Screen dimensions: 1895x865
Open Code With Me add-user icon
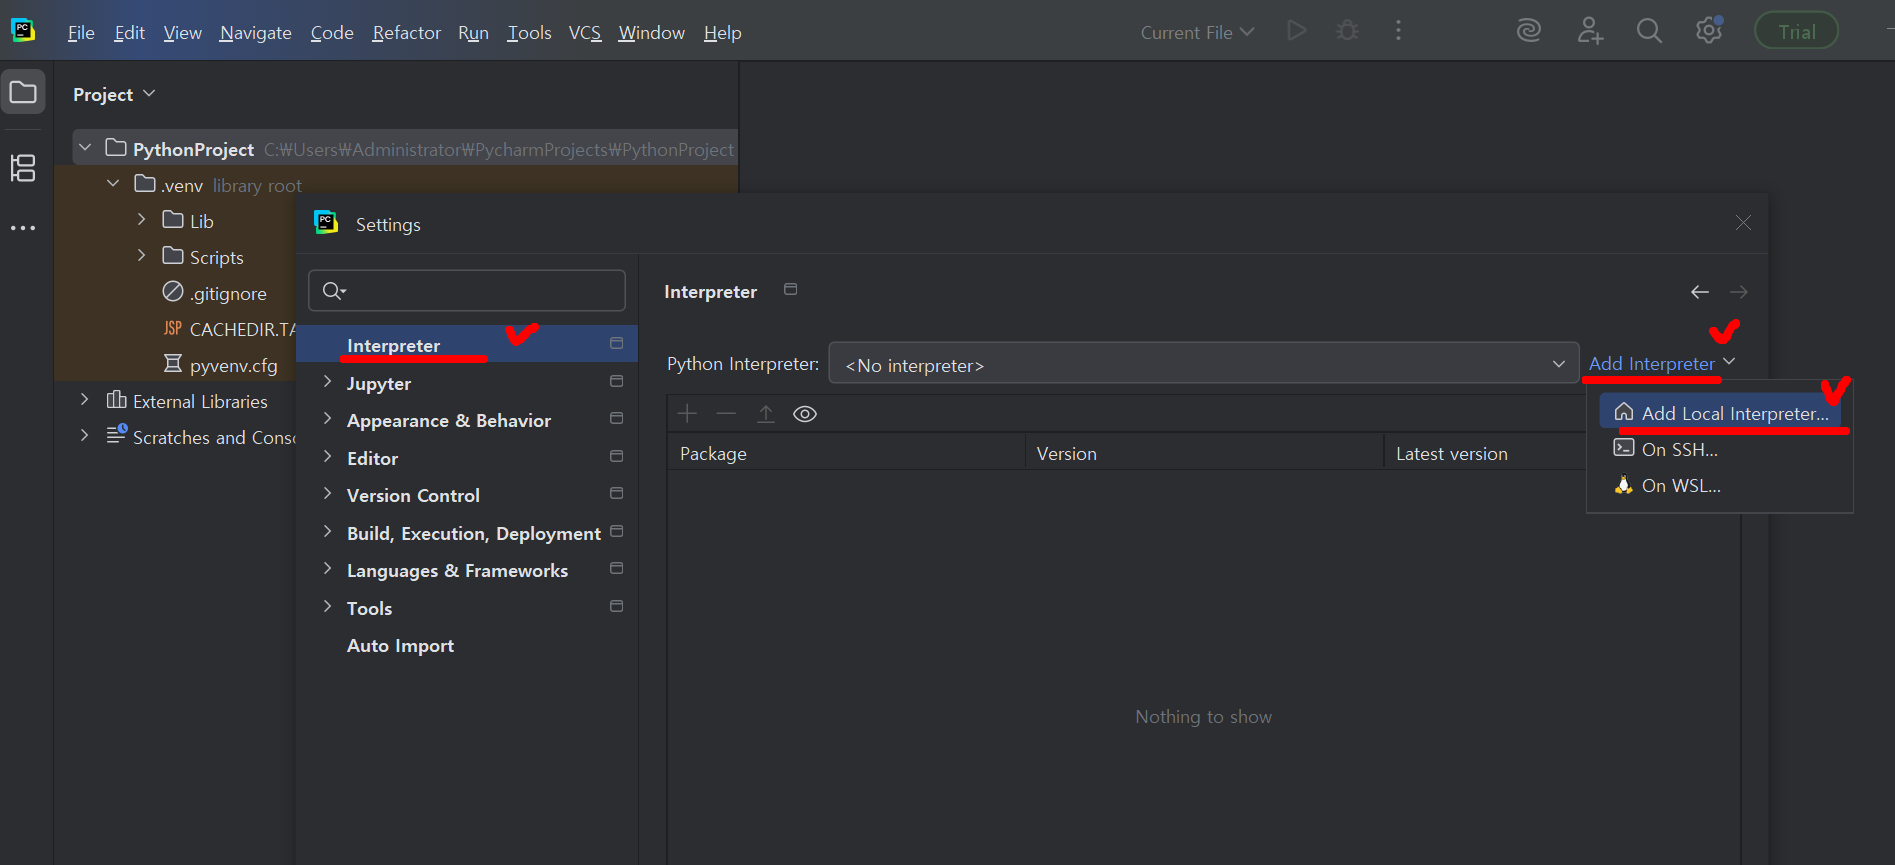point(1590,31)
